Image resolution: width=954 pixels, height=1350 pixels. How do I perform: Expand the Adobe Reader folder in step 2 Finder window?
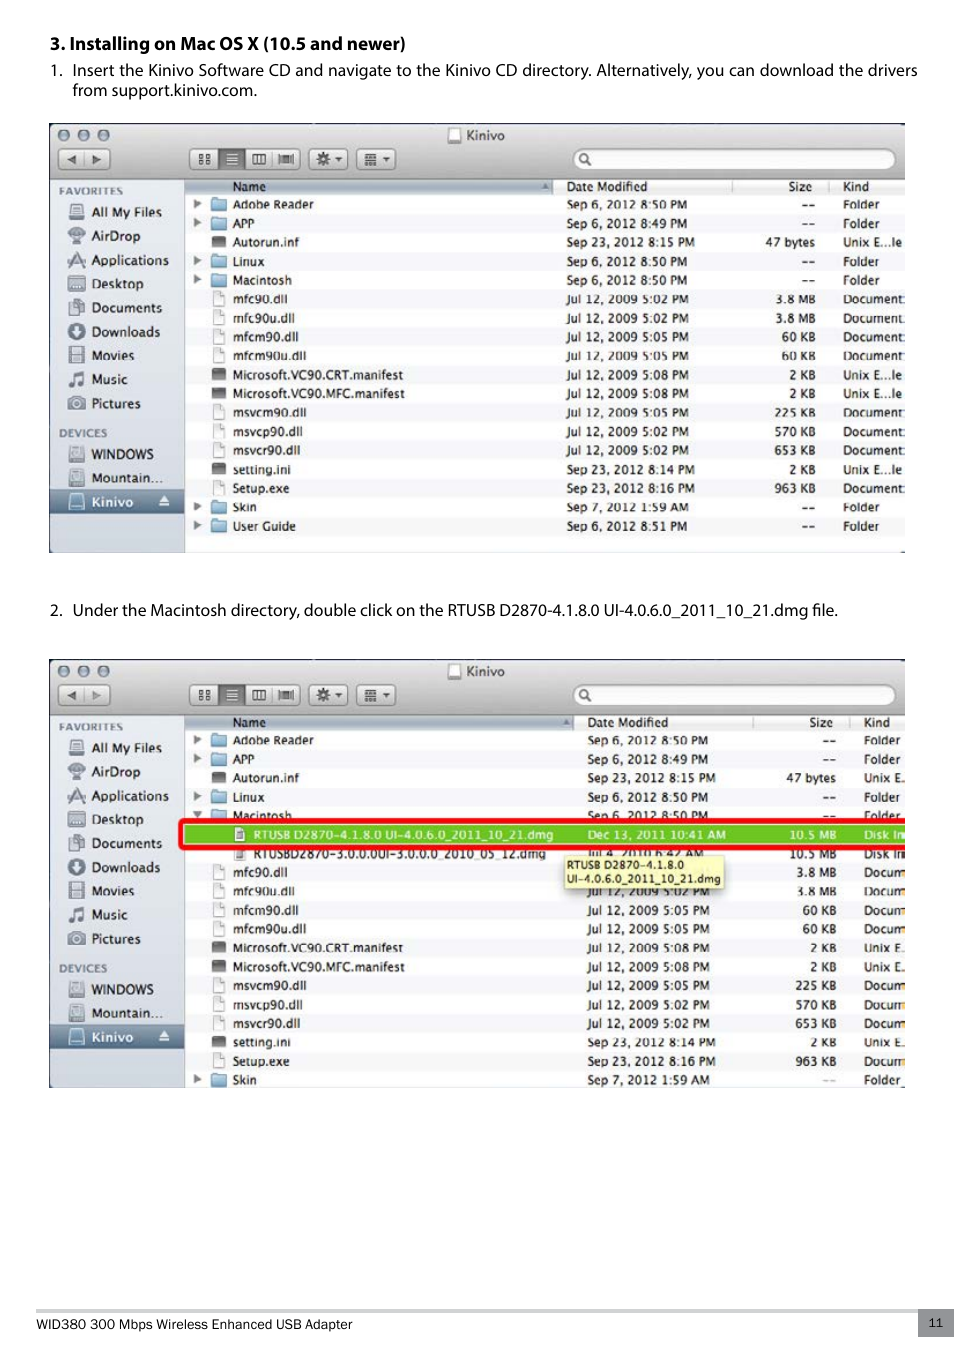[x=198, y=740]
